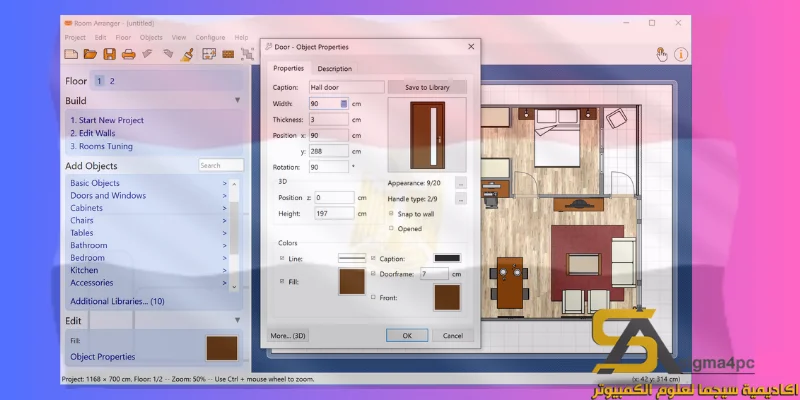Open the Project menu
This screenshot has height=400, width=800.
(x=75, y=37)
